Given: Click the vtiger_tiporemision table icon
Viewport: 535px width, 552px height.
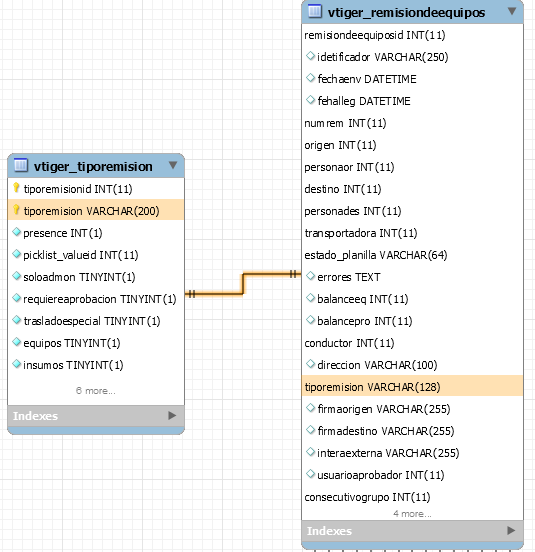Looking at the screenshot, I should (x=20, y=165).
